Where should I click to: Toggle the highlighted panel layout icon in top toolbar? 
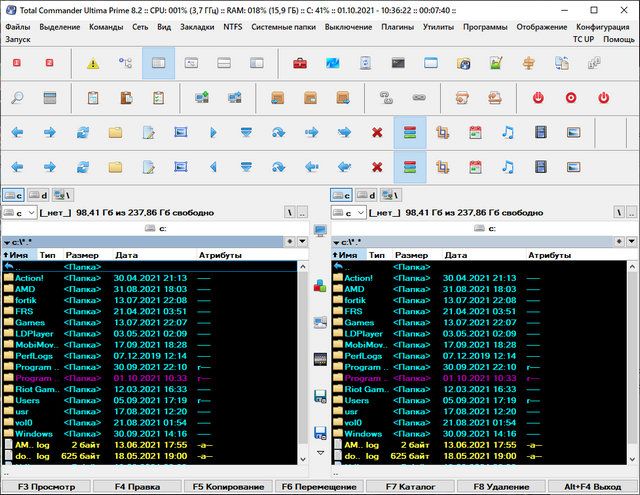click(158, 63)
